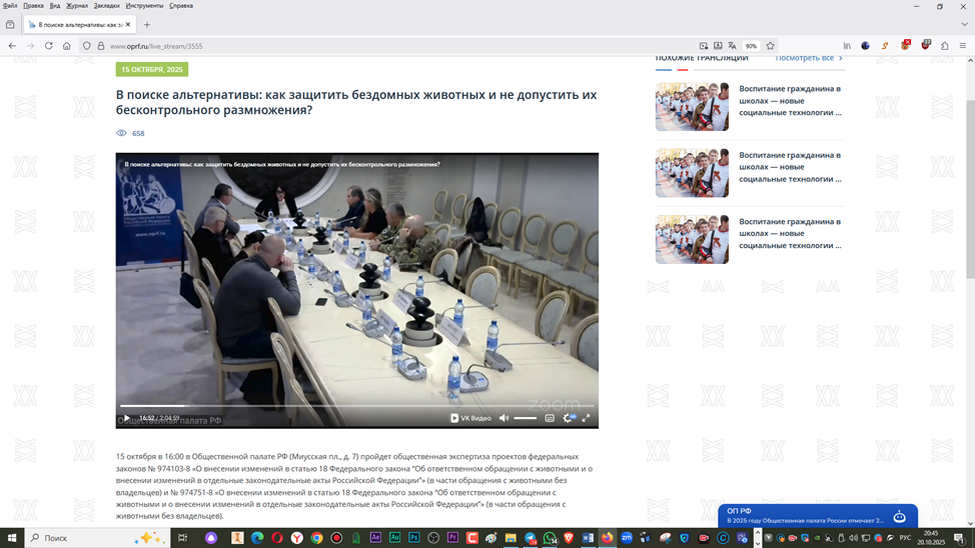Mute the video player sound

(504, 418)
